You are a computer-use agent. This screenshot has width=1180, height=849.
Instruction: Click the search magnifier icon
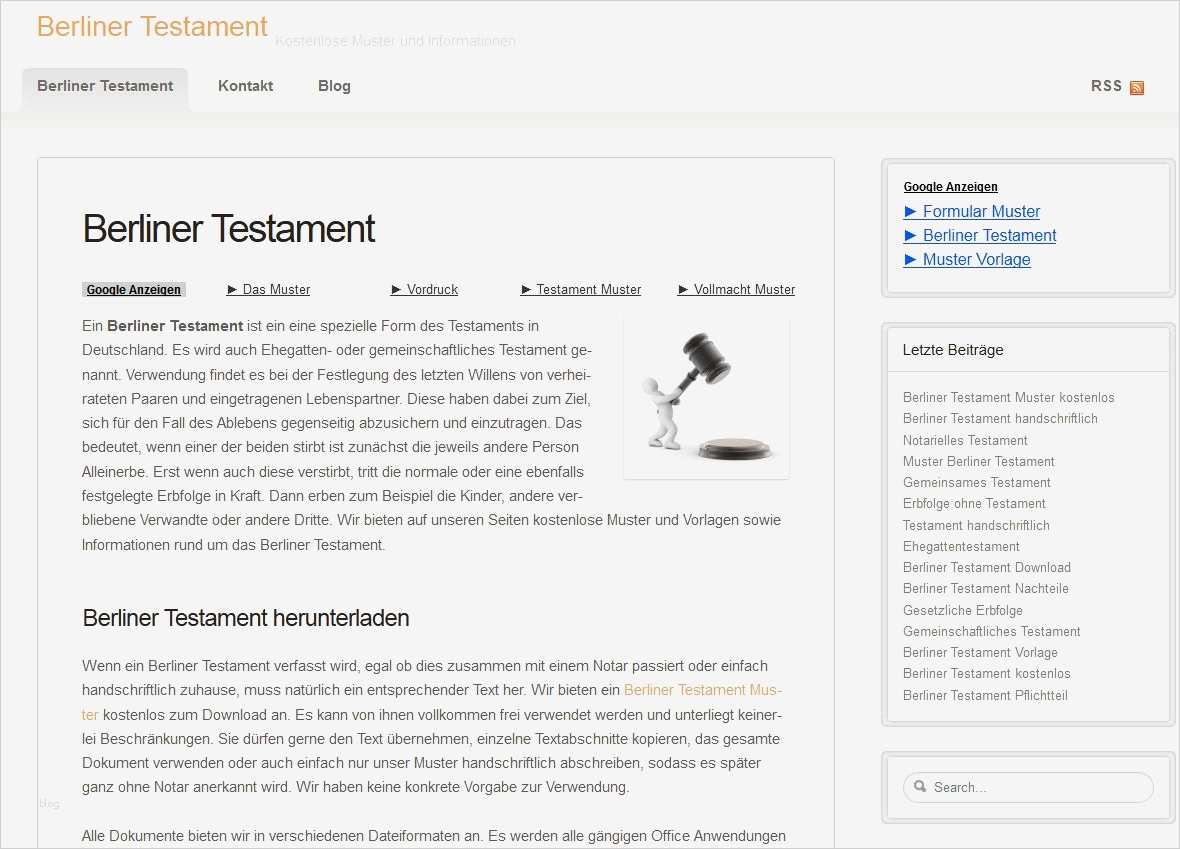click(x=919, y=787)
